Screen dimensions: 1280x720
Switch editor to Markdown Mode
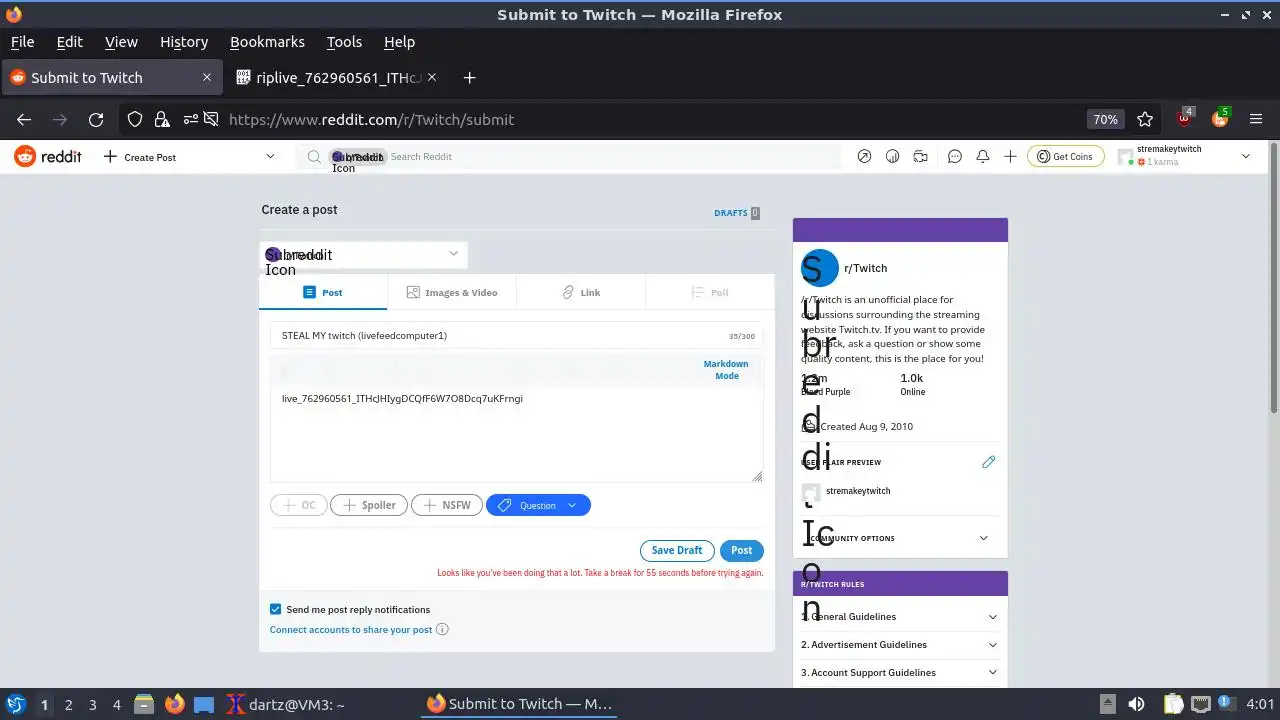726,370
